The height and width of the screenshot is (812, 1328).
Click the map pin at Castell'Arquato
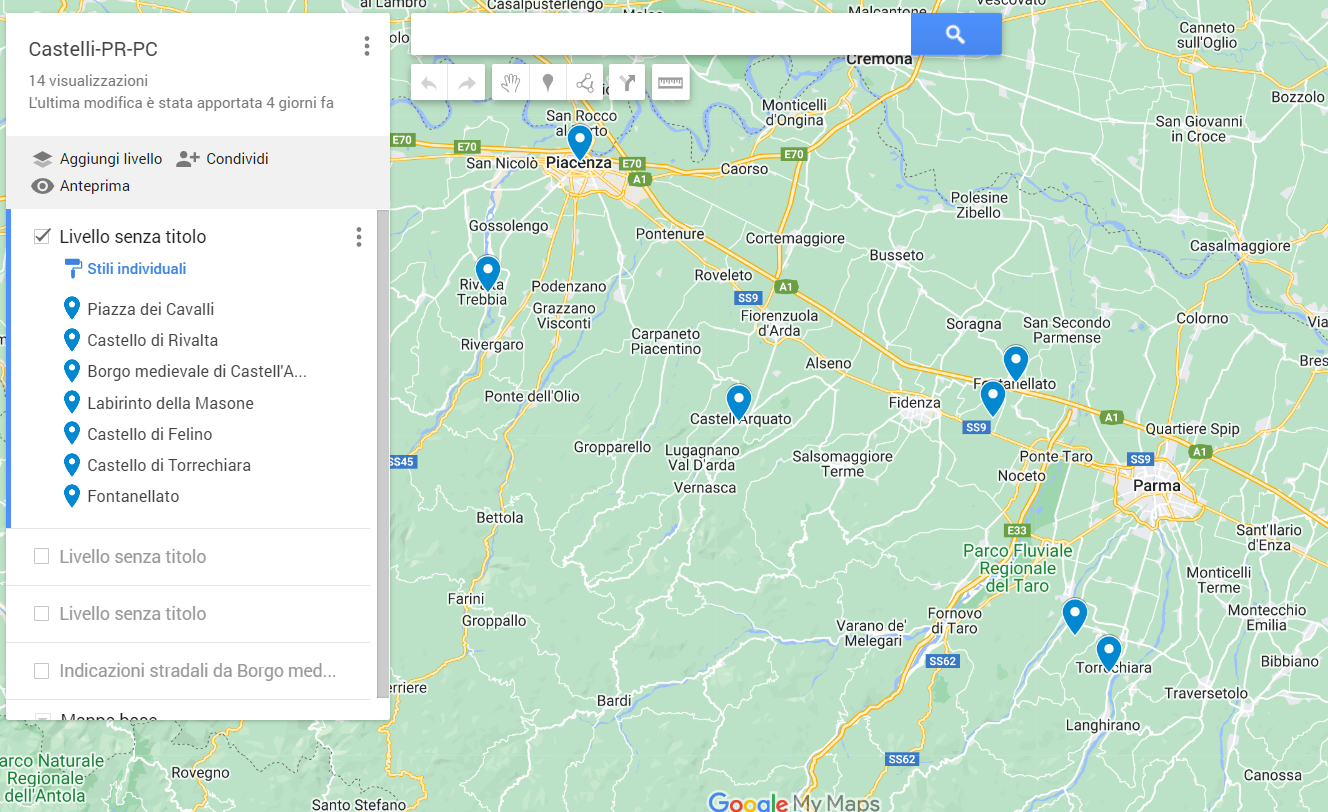(738, 401)
